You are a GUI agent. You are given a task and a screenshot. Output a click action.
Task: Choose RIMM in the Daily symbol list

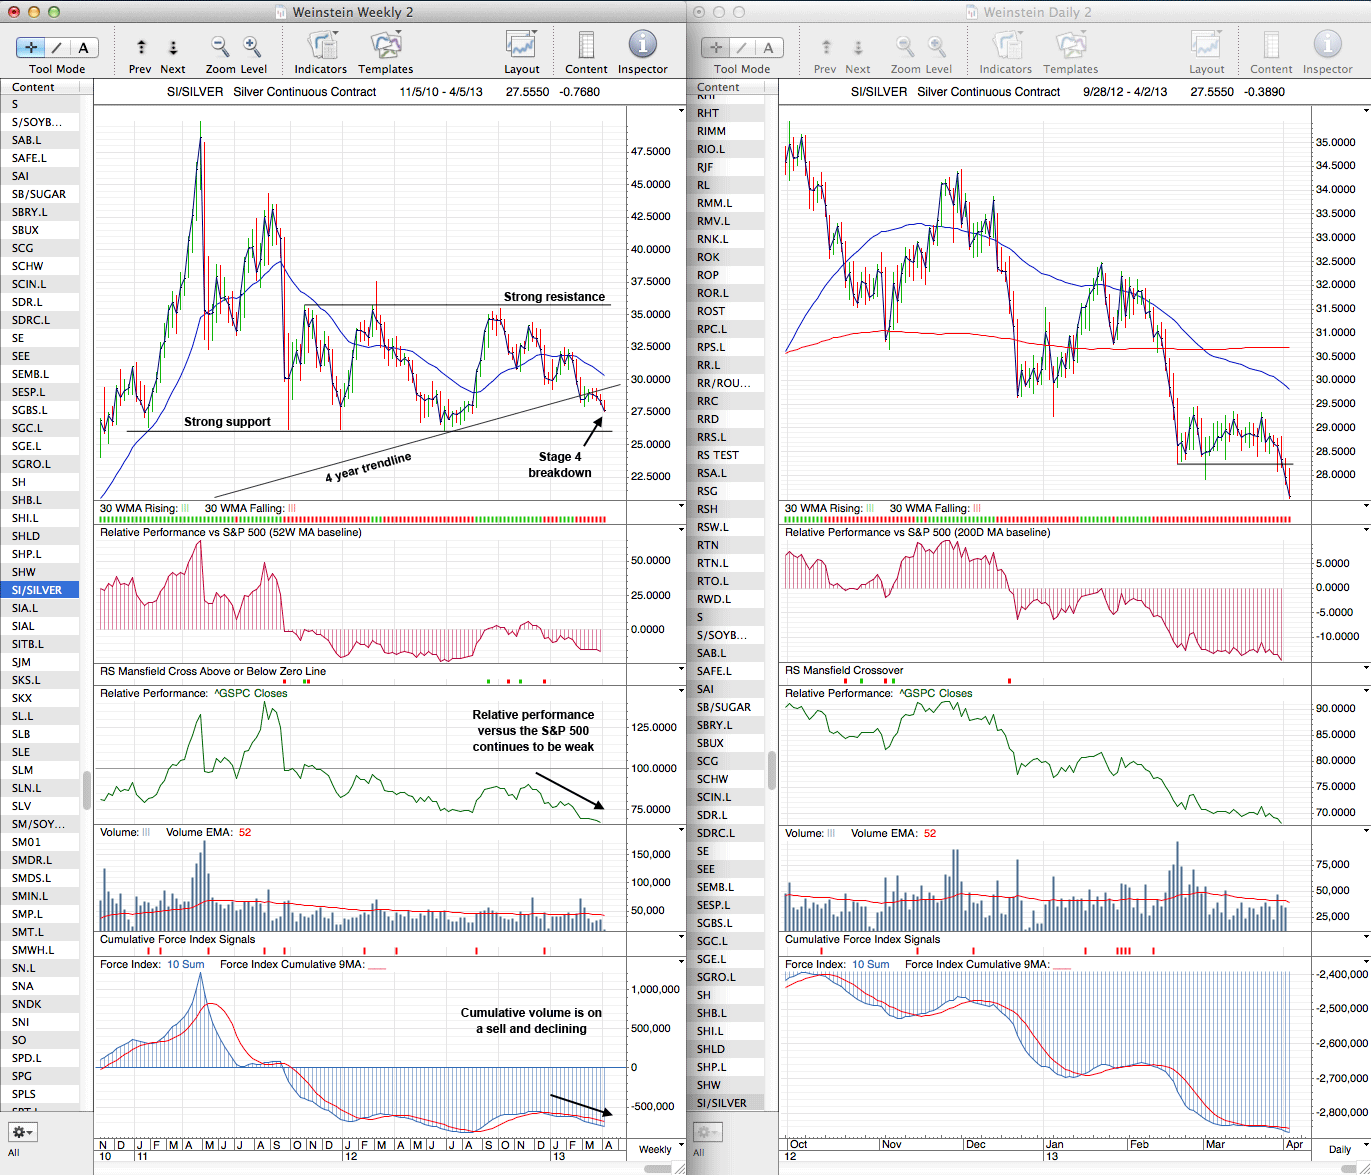pyautogui.click(x=711, y=131)
